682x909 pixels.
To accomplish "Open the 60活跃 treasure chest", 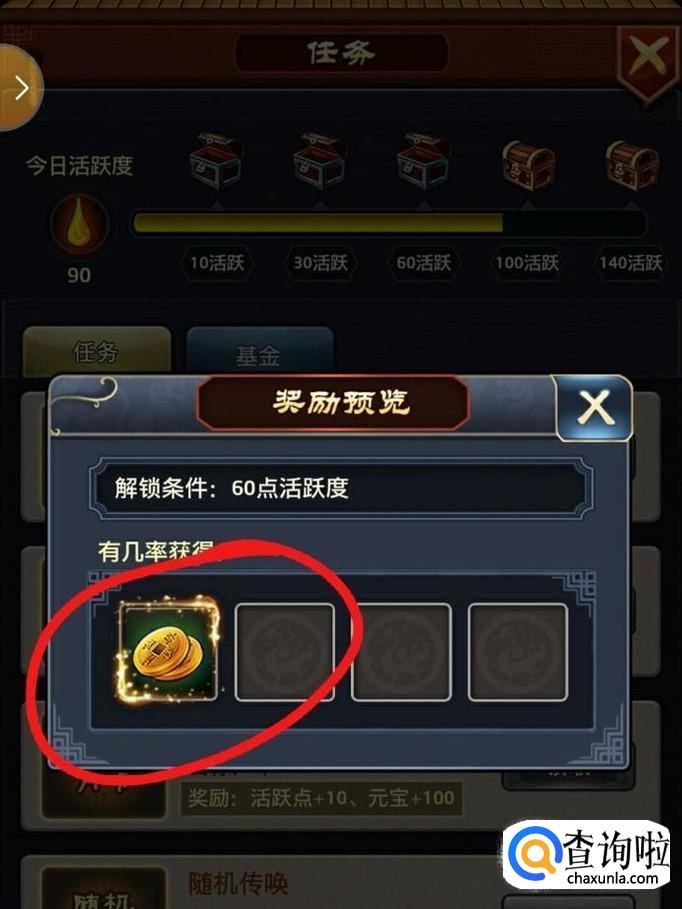I will [x=423, y=161].
